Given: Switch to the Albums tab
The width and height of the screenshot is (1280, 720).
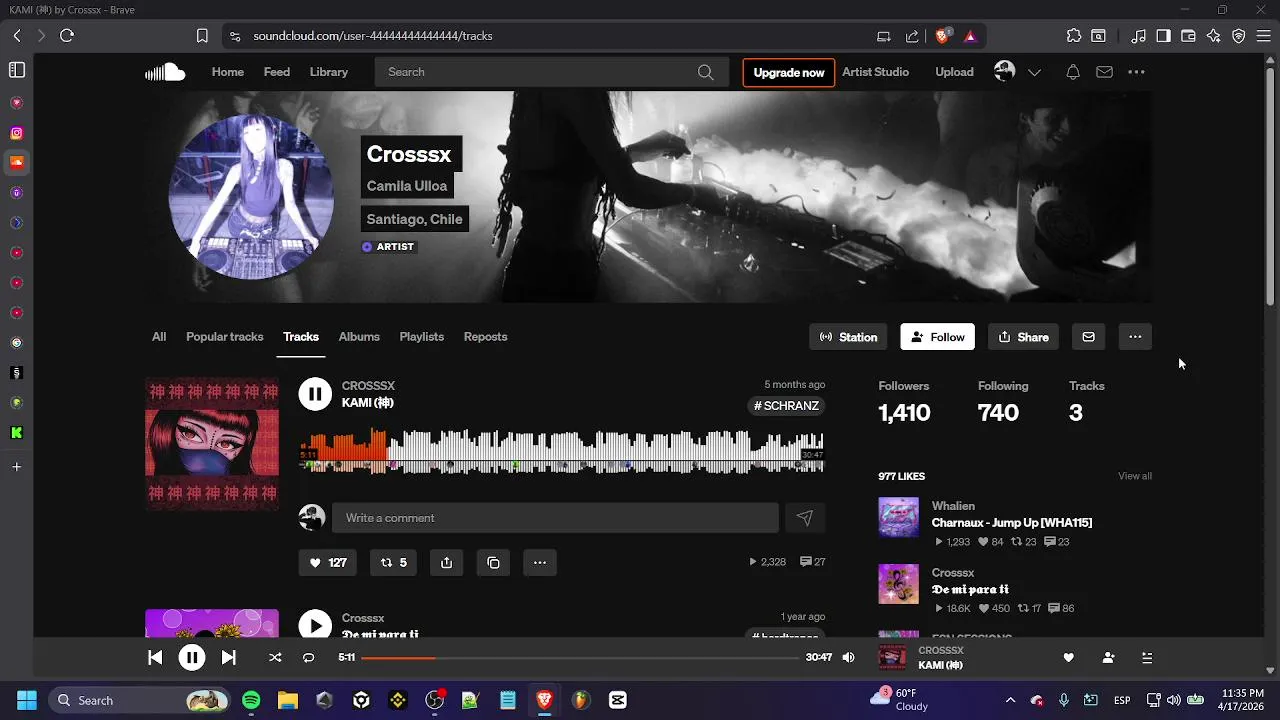Looking at the screenshot, I should pyautogui.click(x=359, y=337).
